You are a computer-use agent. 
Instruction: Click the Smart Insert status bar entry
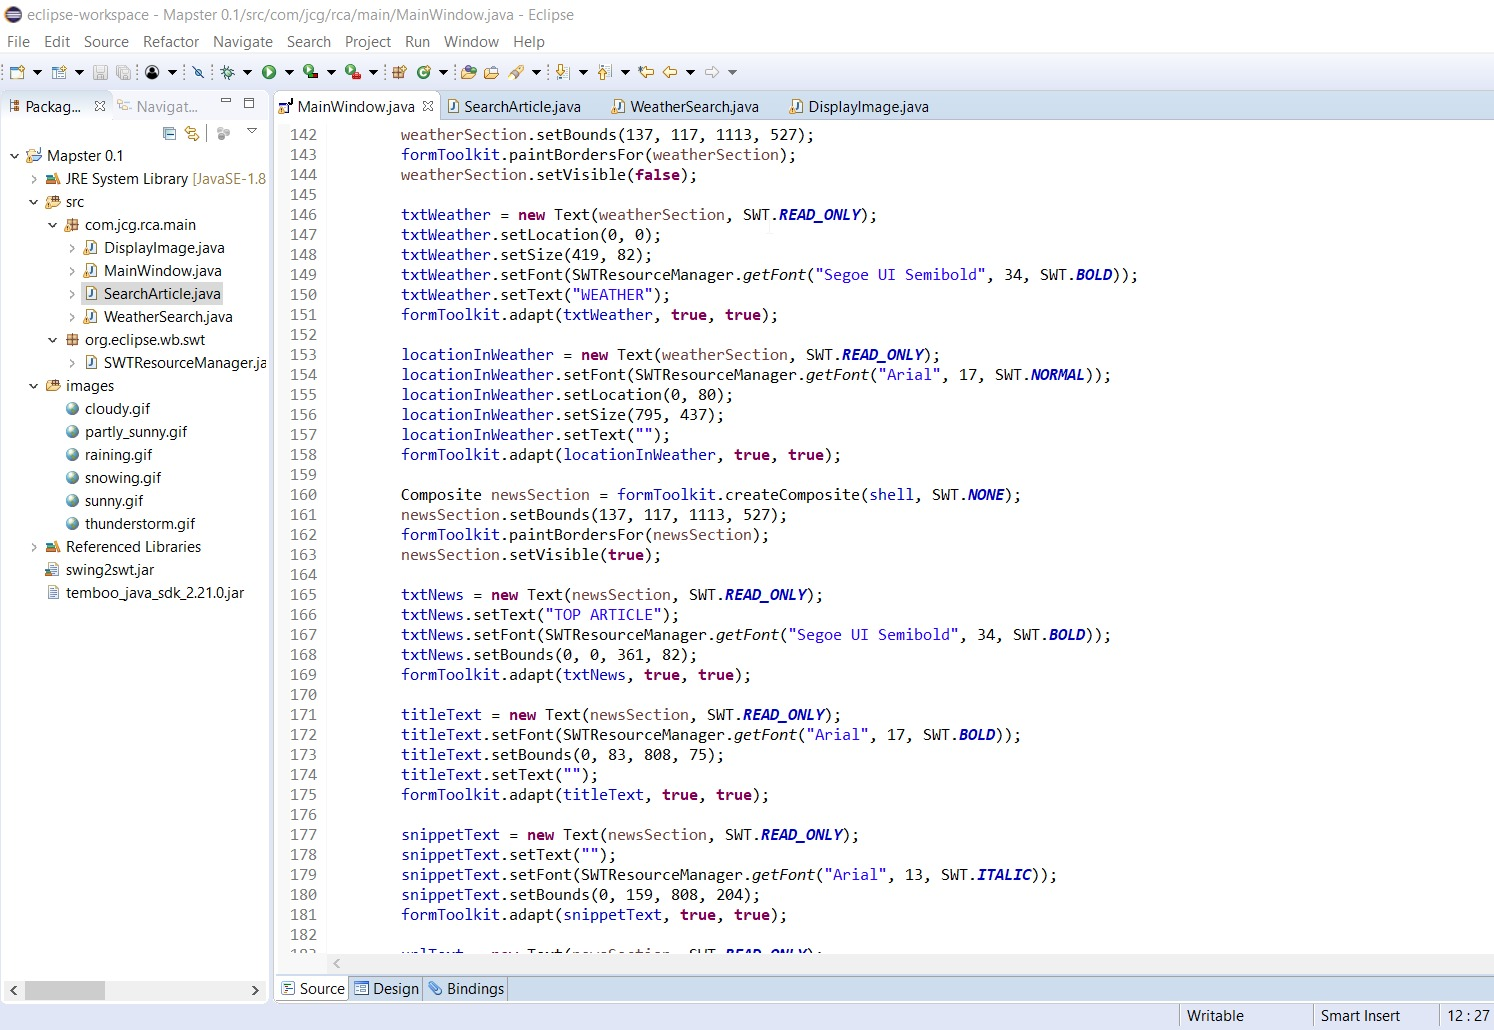1360,1015
